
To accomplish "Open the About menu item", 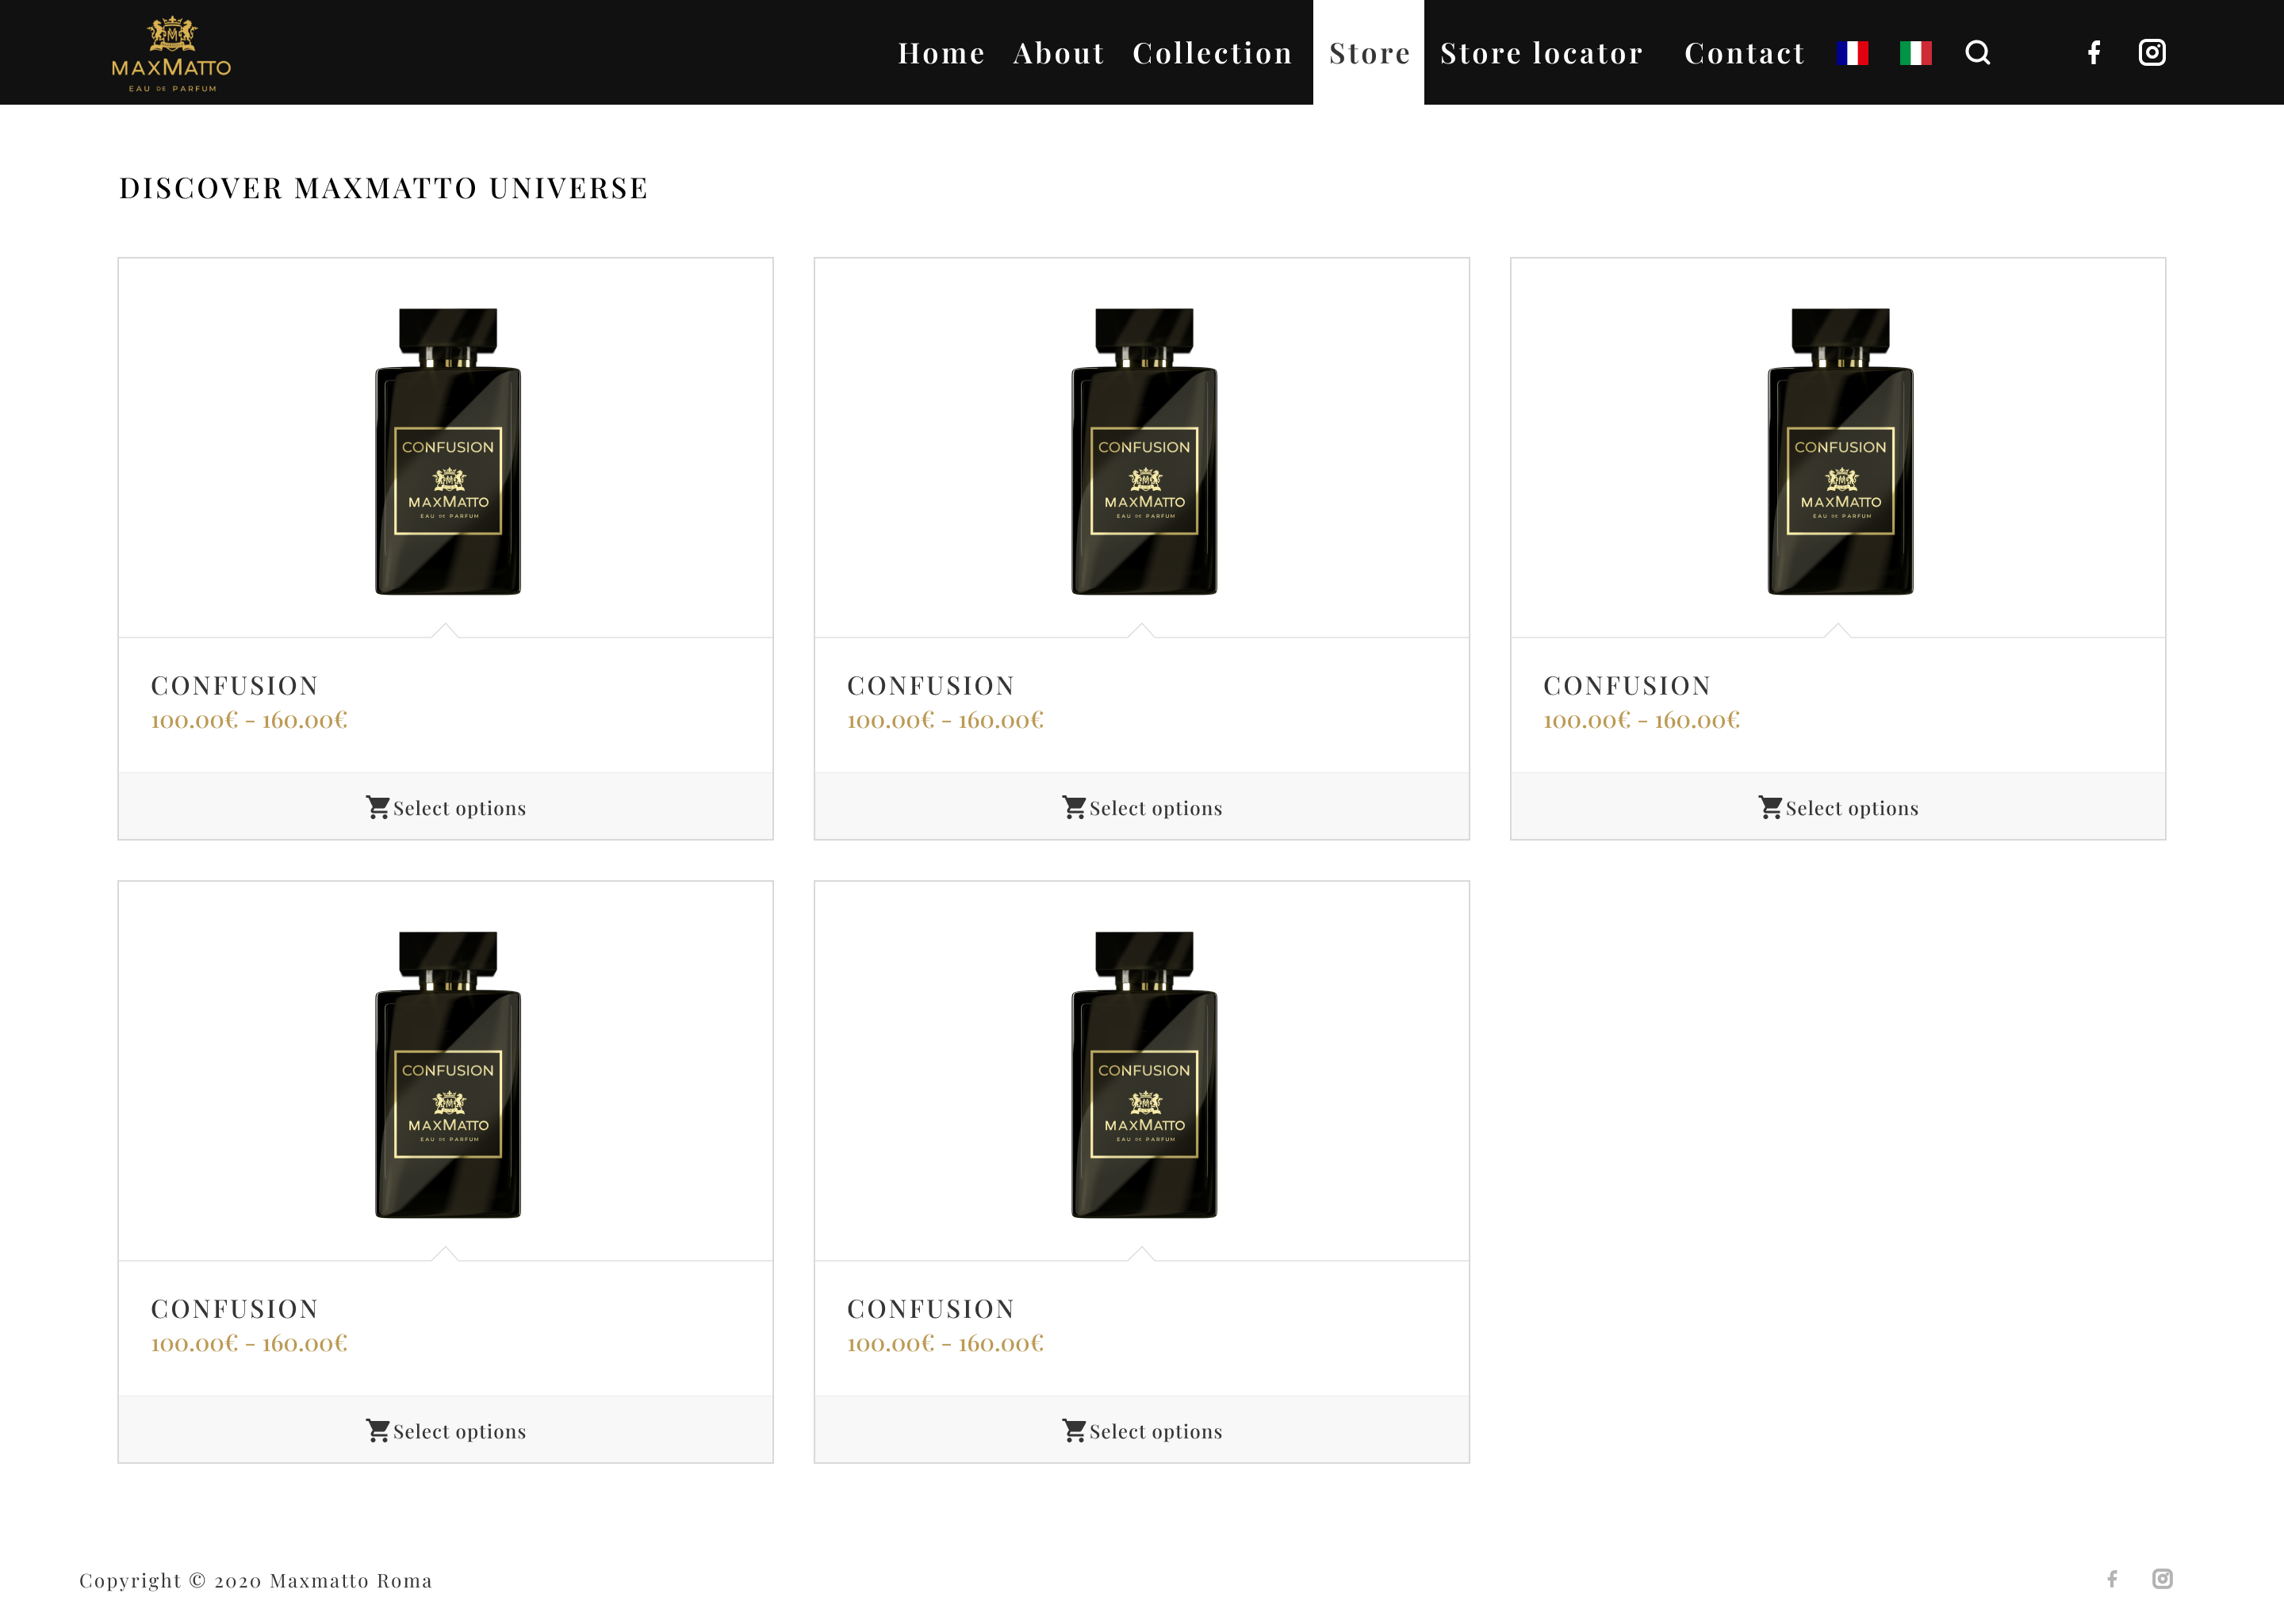I will tap(1058, 53).
